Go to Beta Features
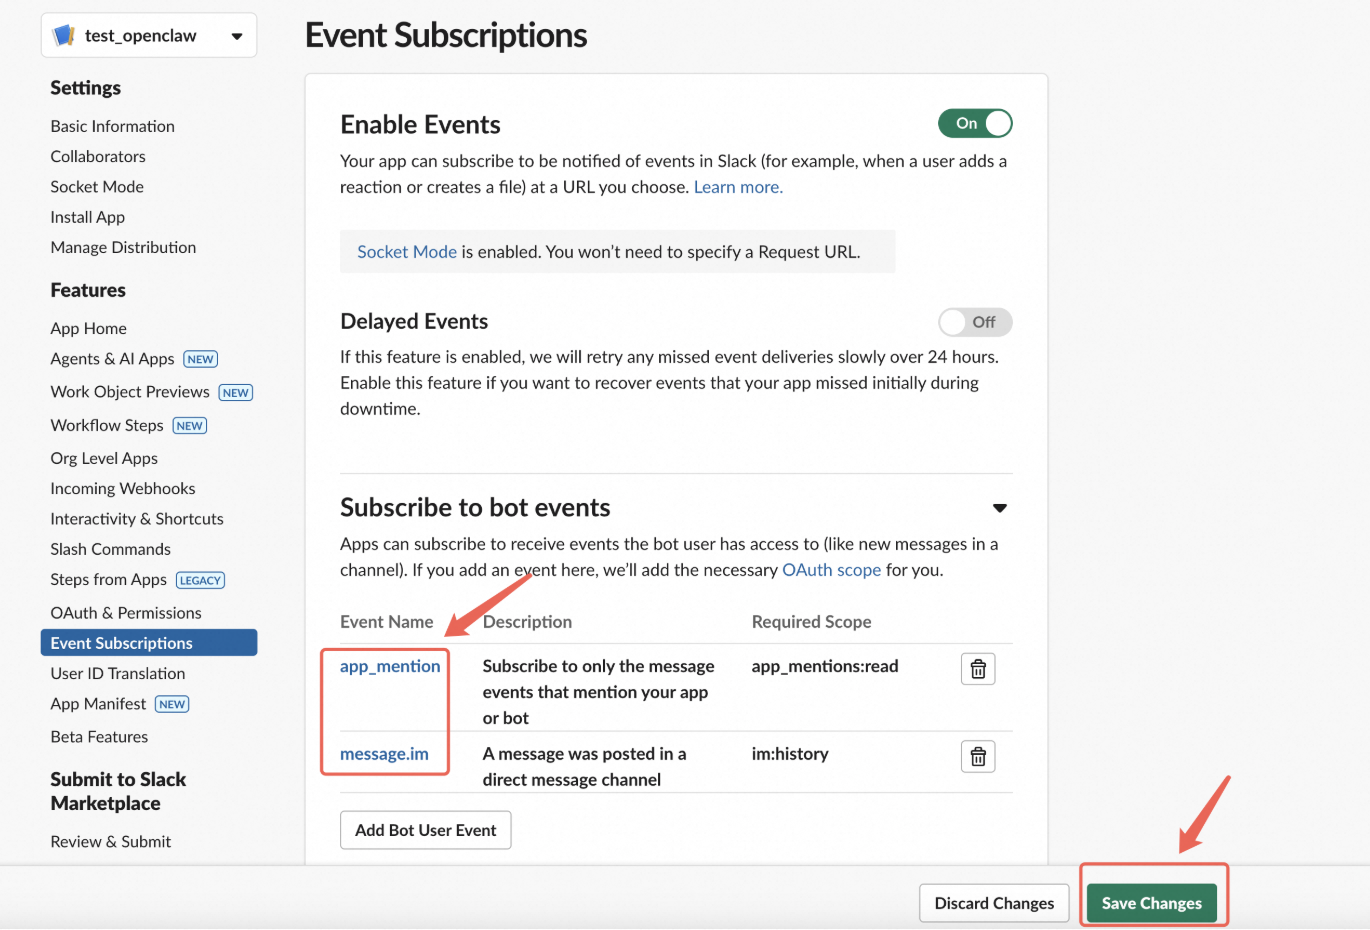Image resolution: width=1370 pixels, height=930 pixels. pos(99,737)
